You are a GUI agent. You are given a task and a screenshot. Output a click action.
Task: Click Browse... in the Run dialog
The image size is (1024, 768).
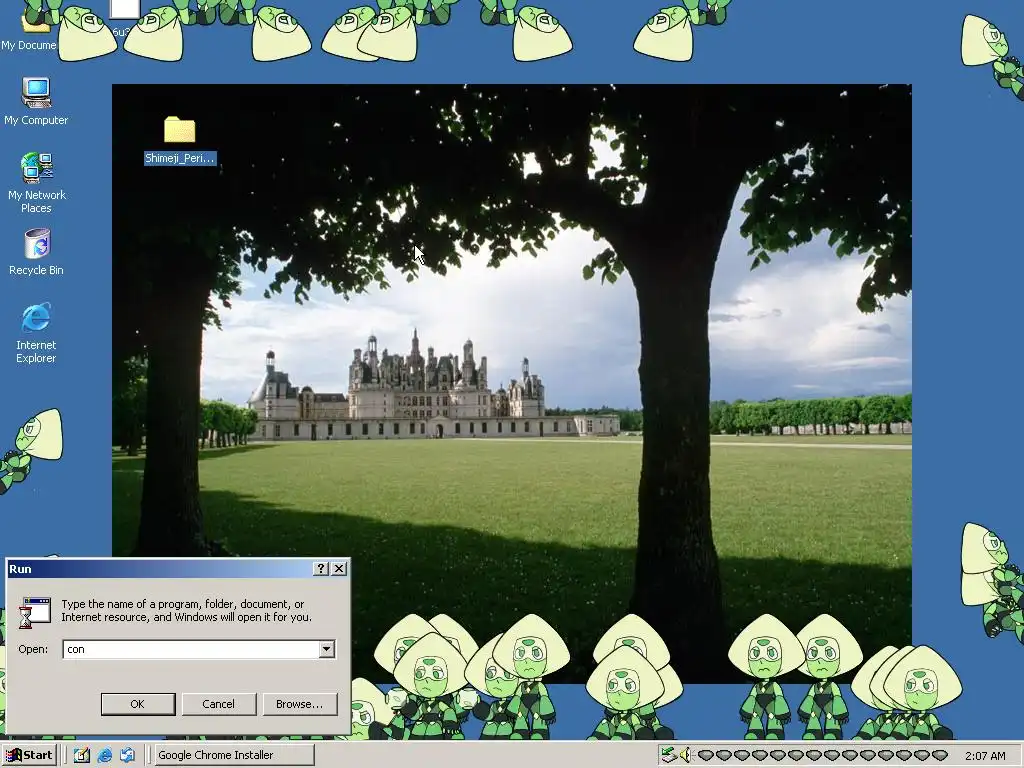[300, 704]
